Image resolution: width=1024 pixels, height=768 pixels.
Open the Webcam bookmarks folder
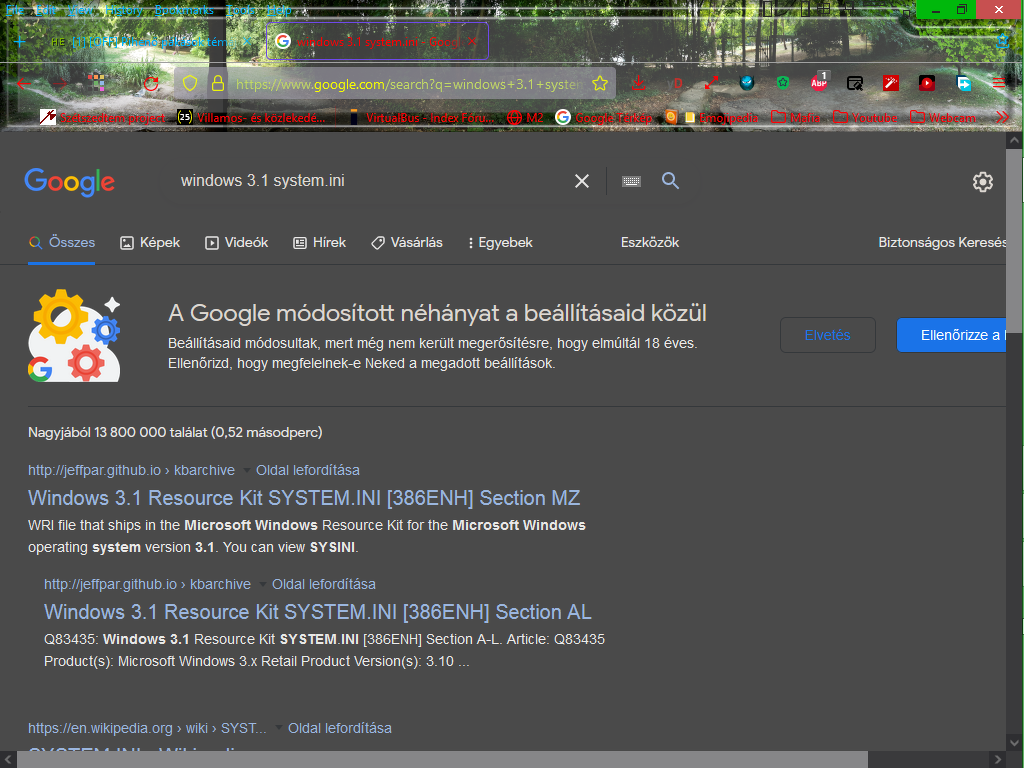coord(942,118)
